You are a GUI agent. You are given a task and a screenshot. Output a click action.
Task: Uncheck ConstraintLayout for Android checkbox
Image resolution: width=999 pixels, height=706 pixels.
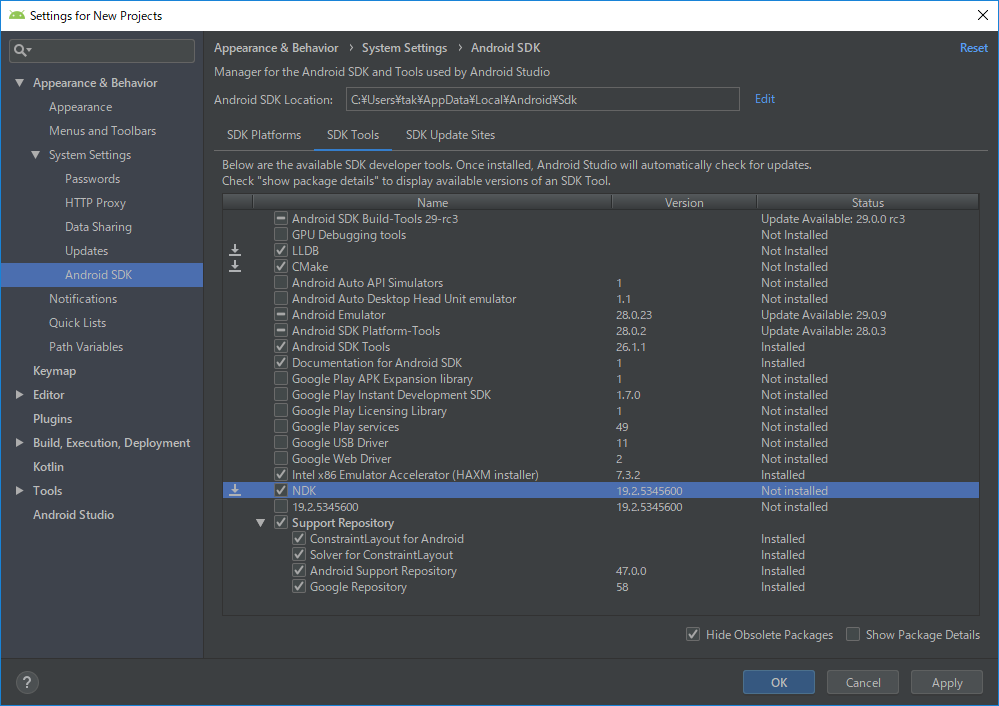(299, 538)
